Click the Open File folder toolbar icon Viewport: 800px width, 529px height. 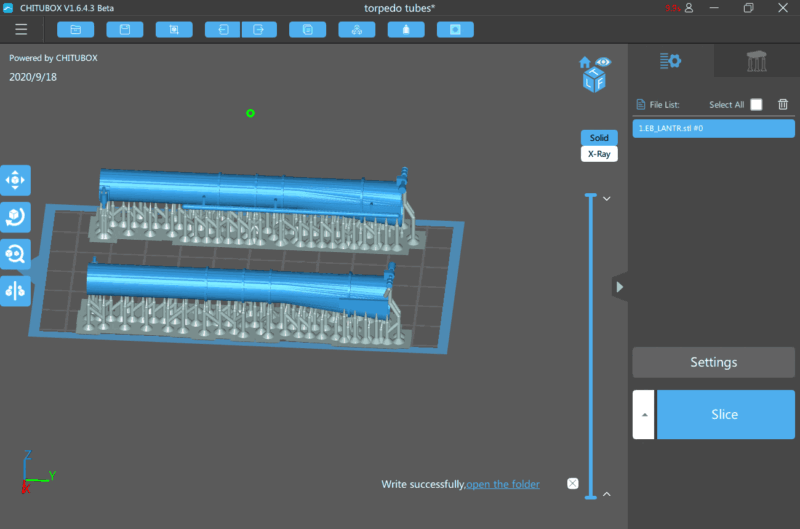pyautogui.click(x=76, y=30)
